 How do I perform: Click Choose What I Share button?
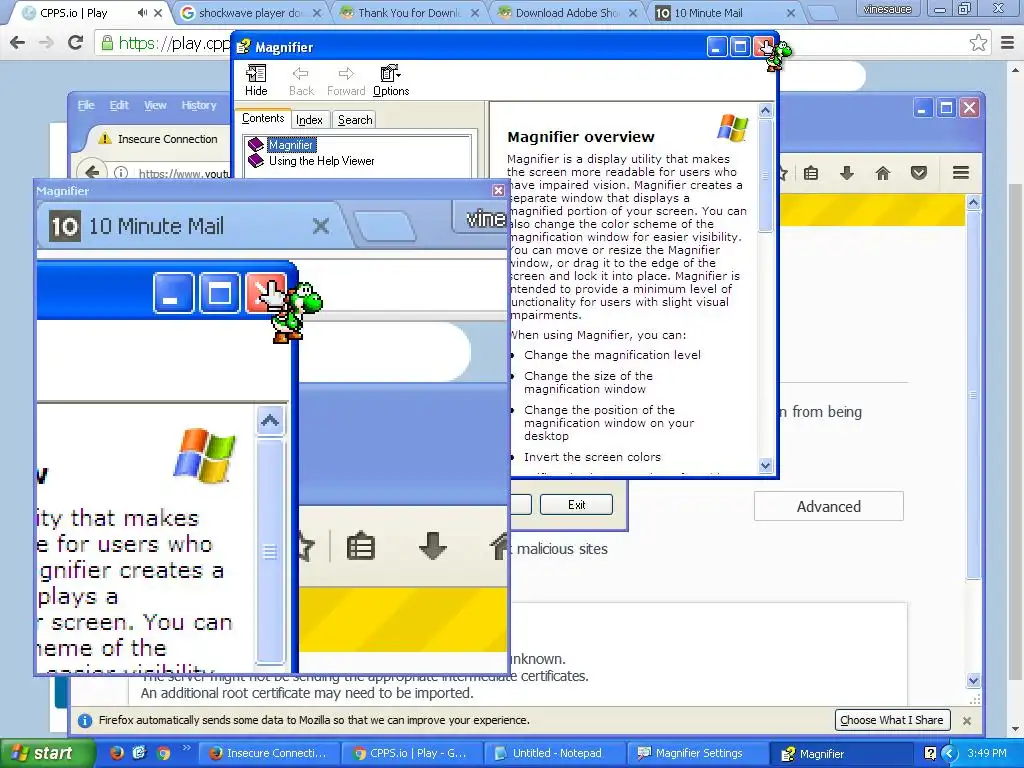tap(891, 720)
